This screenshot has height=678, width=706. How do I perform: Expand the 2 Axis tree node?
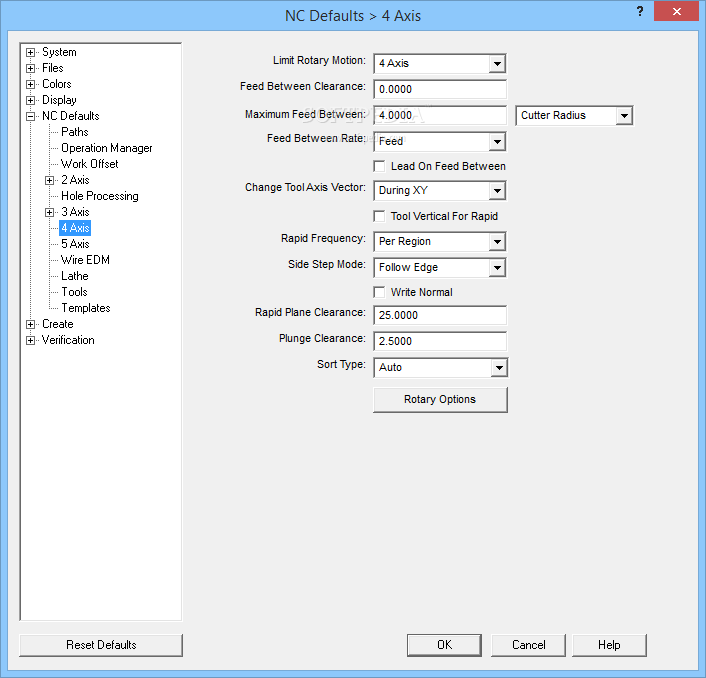coord(50,180)
